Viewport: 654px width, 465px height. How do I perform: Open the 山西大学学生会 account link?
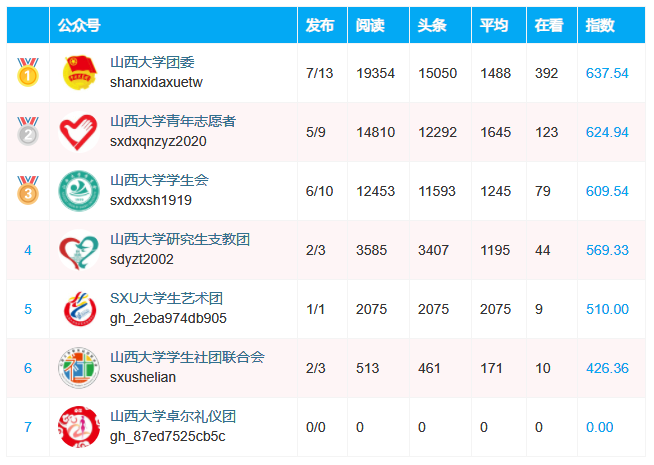(159, 181)
